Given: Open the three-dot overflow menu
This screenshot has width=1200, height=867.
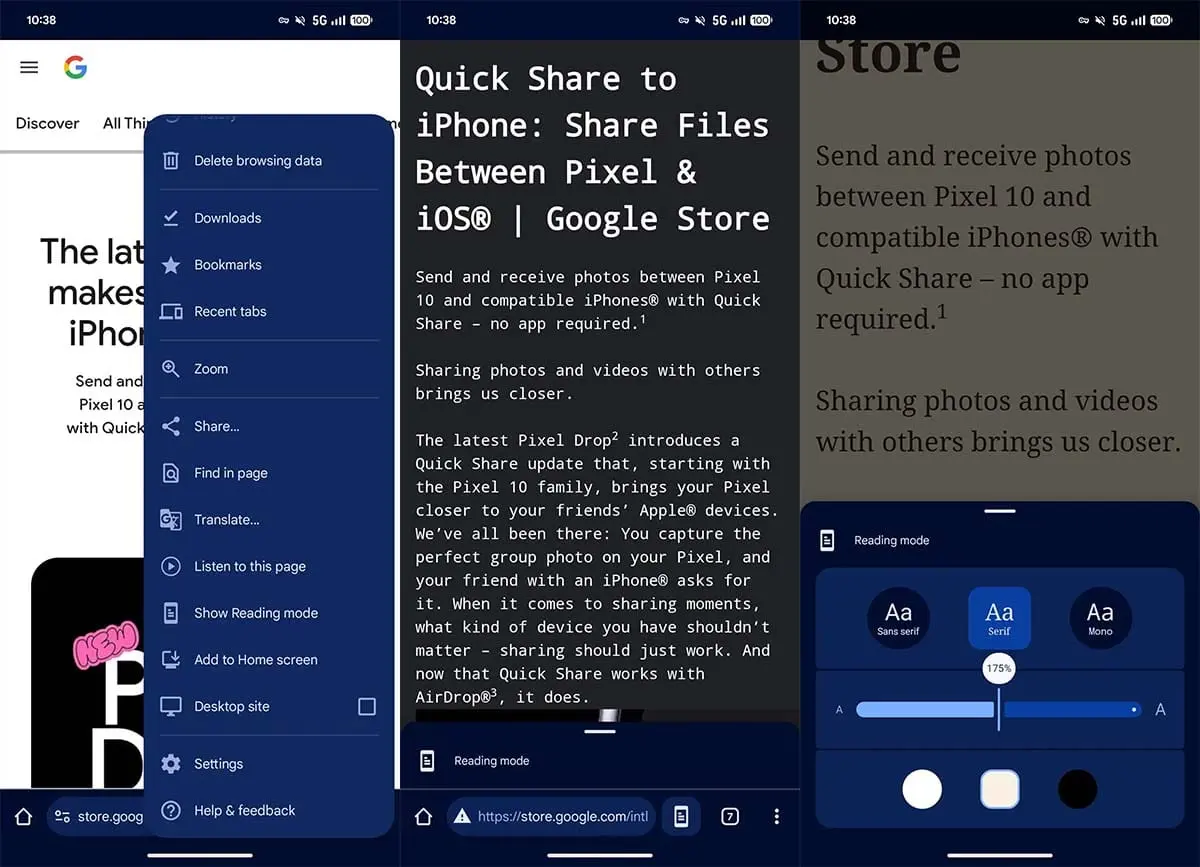Looking at the screenshot, I should (x=777, y=816).
